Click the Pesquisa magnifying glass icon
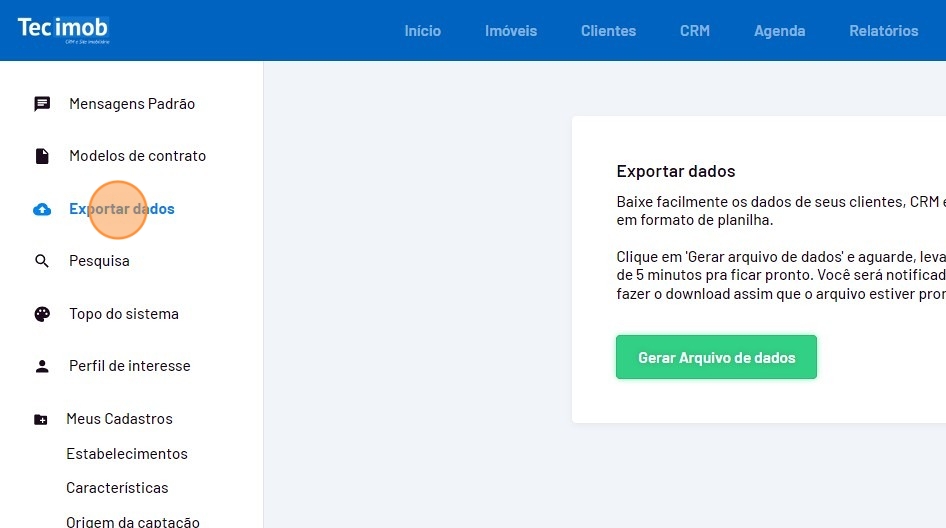Image resolution: width=946 pixels, height=528 pixels. point(42,261)
